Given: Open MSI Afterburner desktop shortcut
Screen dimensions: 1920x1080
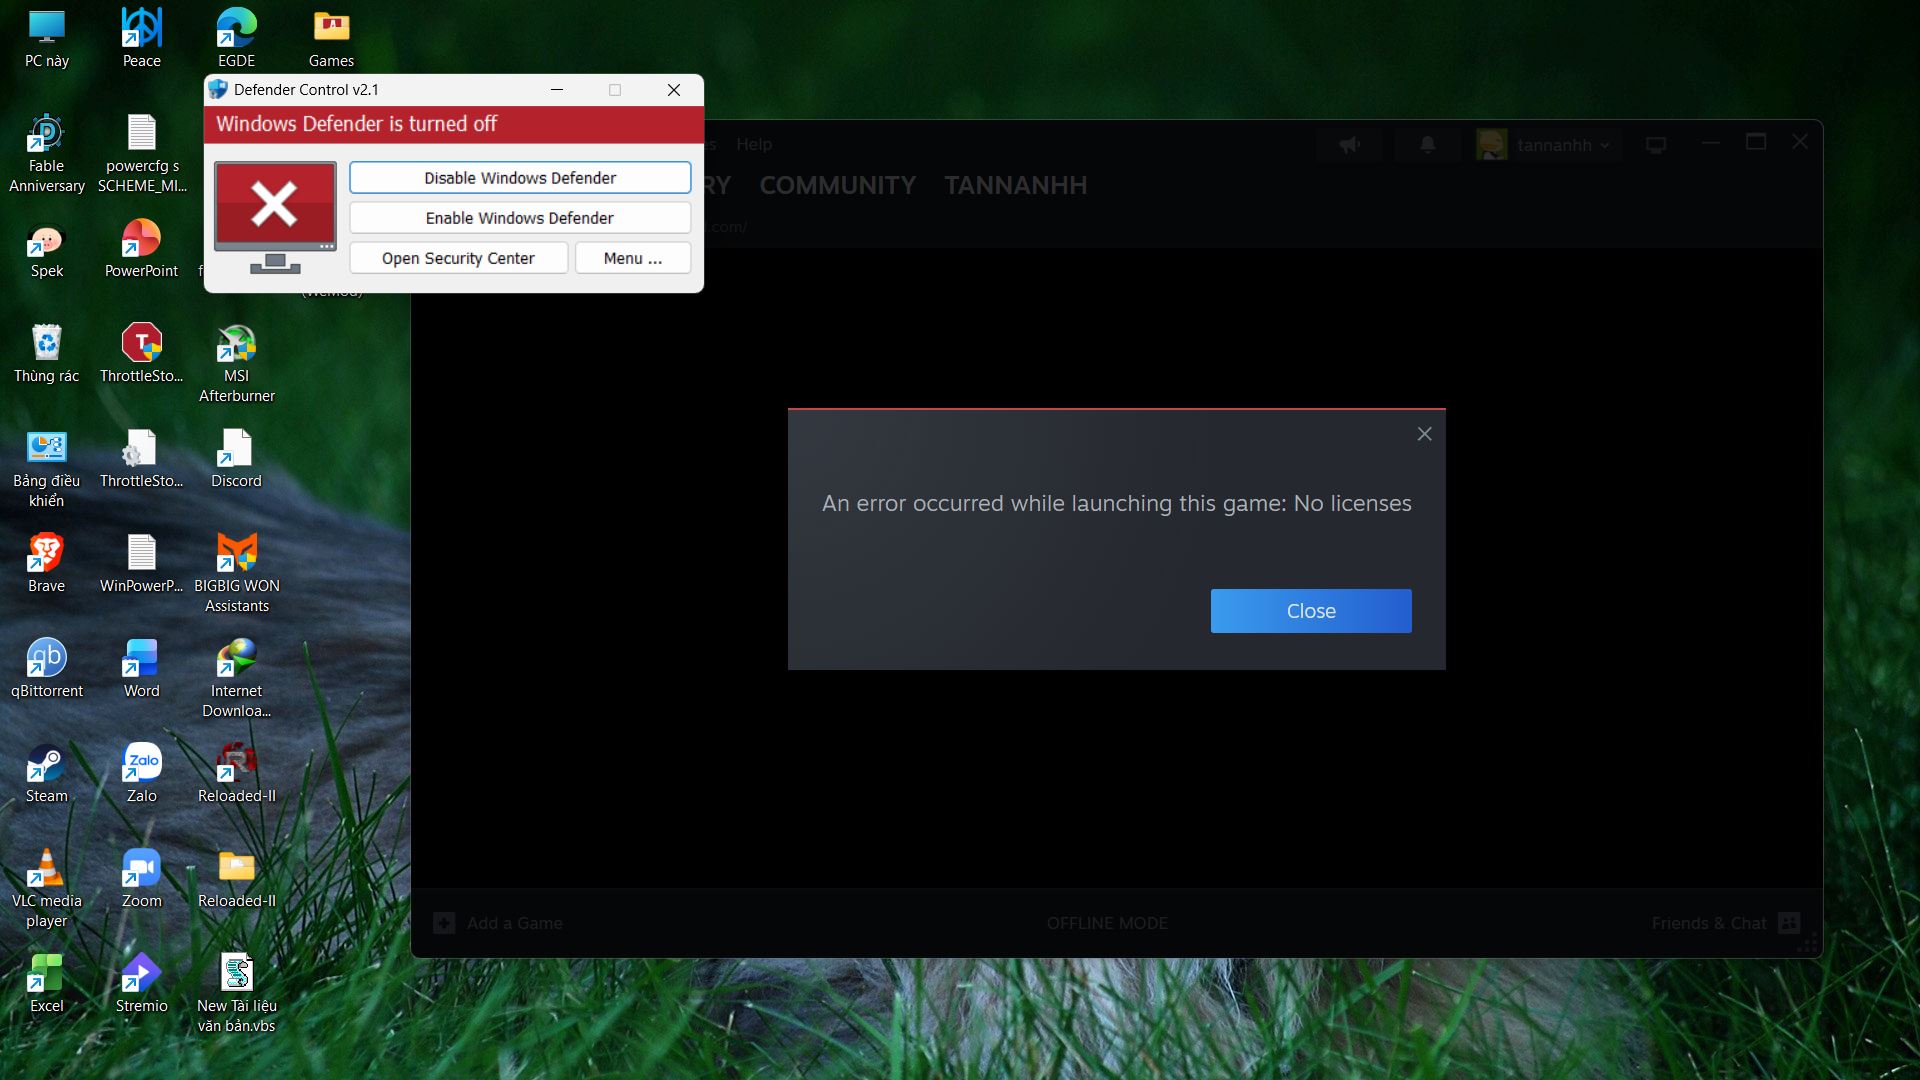Looking at the screenshot, I should [x=237, y=345].
